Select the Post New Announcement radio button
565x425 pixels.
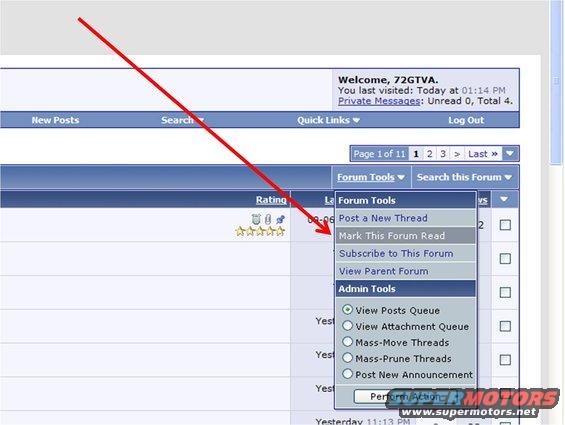click(347, 374)
